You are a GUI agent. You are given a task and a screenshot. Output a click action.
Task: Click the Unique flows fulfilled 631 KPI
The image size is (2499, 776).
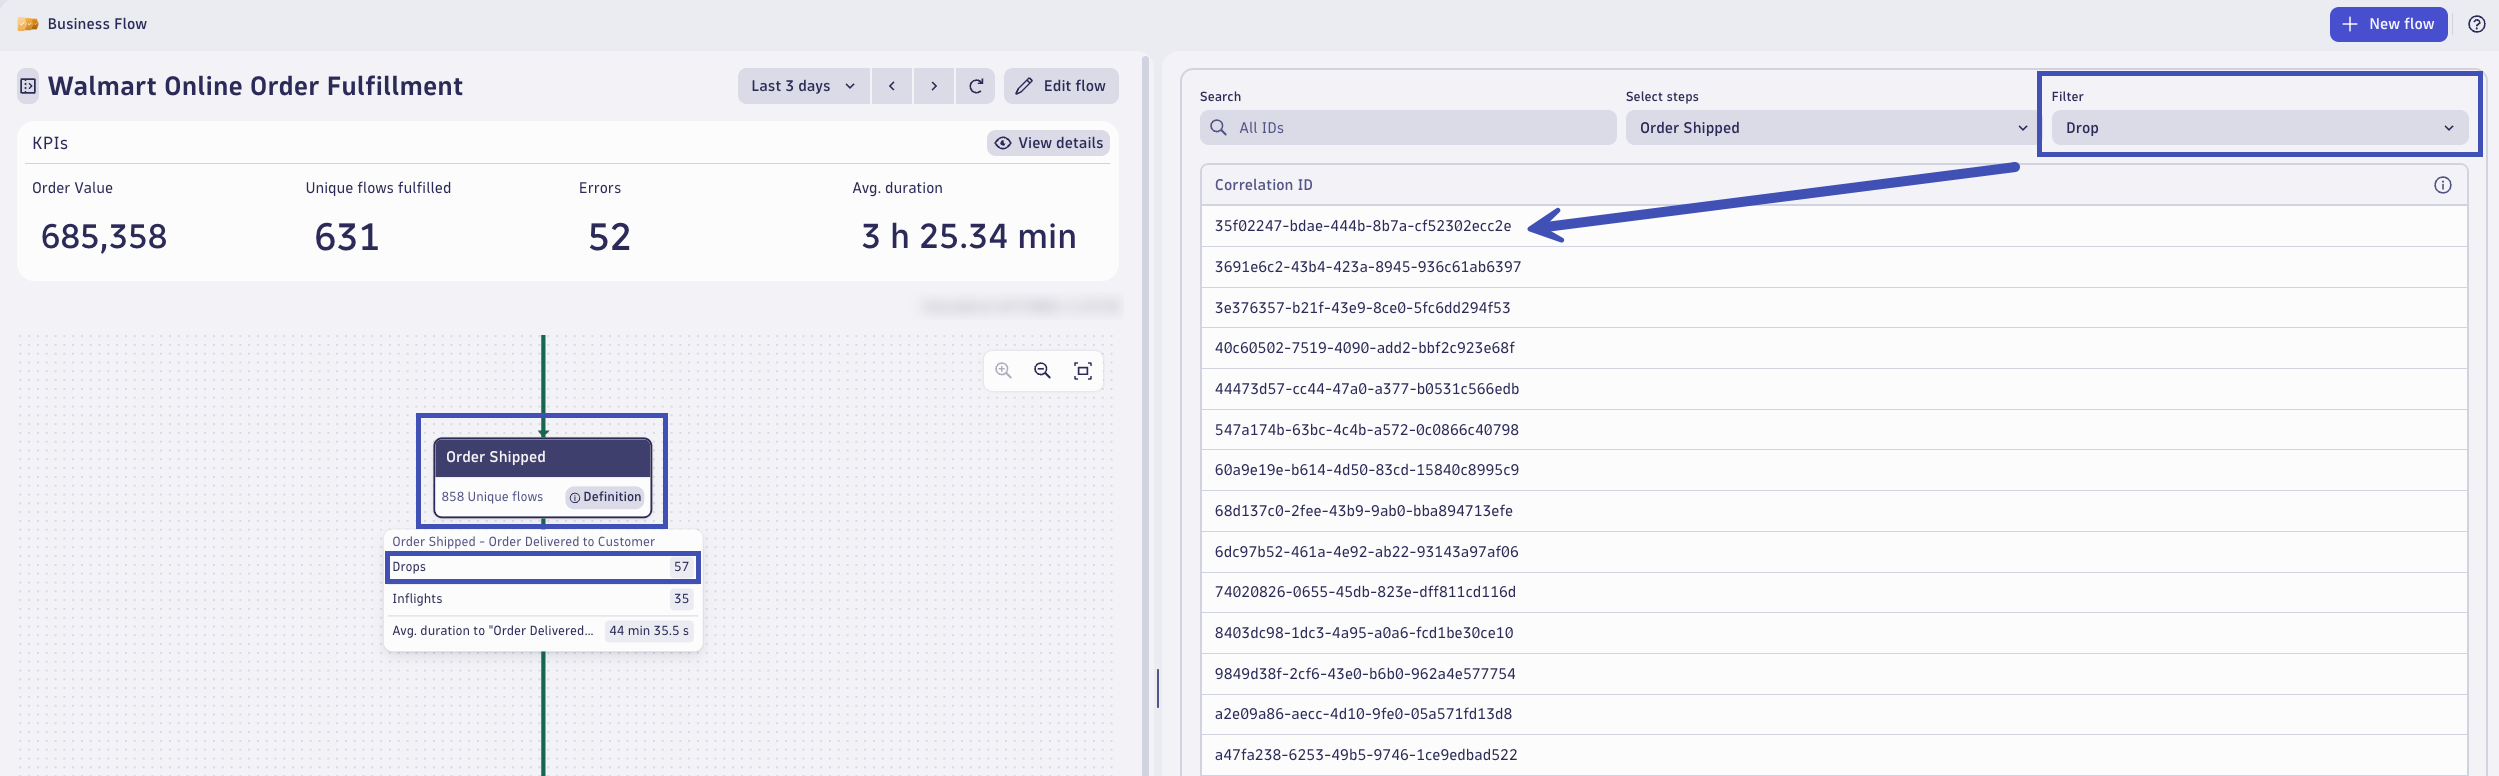[347, 237]
